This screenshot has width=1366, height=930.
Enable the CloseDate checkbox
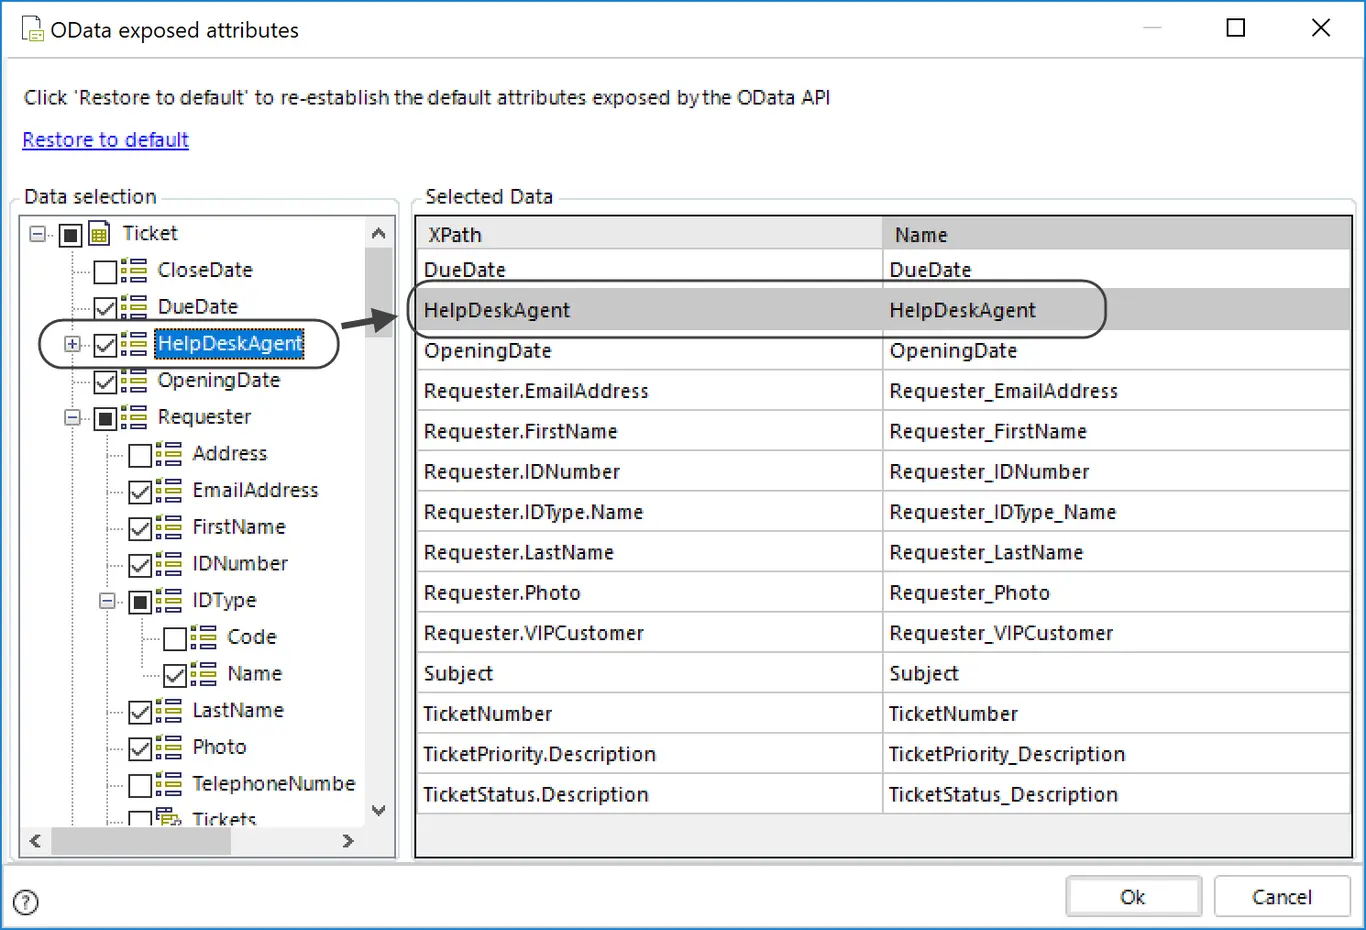105,272
